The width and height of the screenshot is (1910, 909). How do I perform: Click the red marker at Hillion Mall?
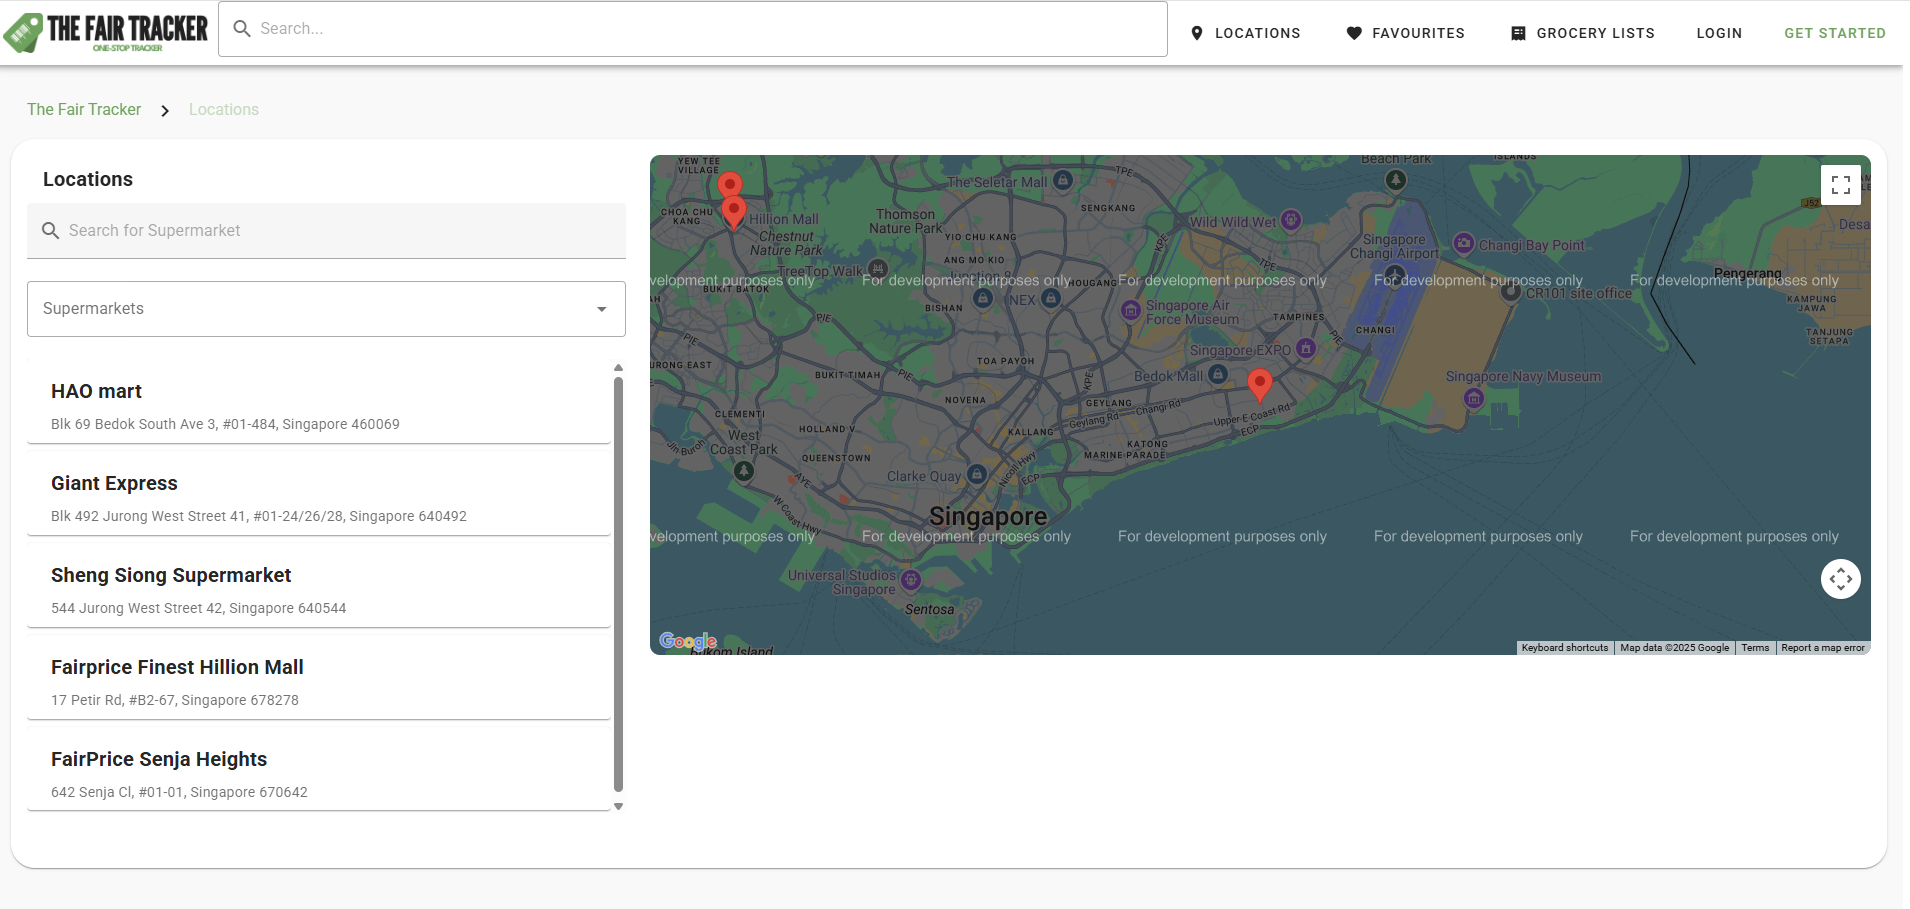(734, 213)
